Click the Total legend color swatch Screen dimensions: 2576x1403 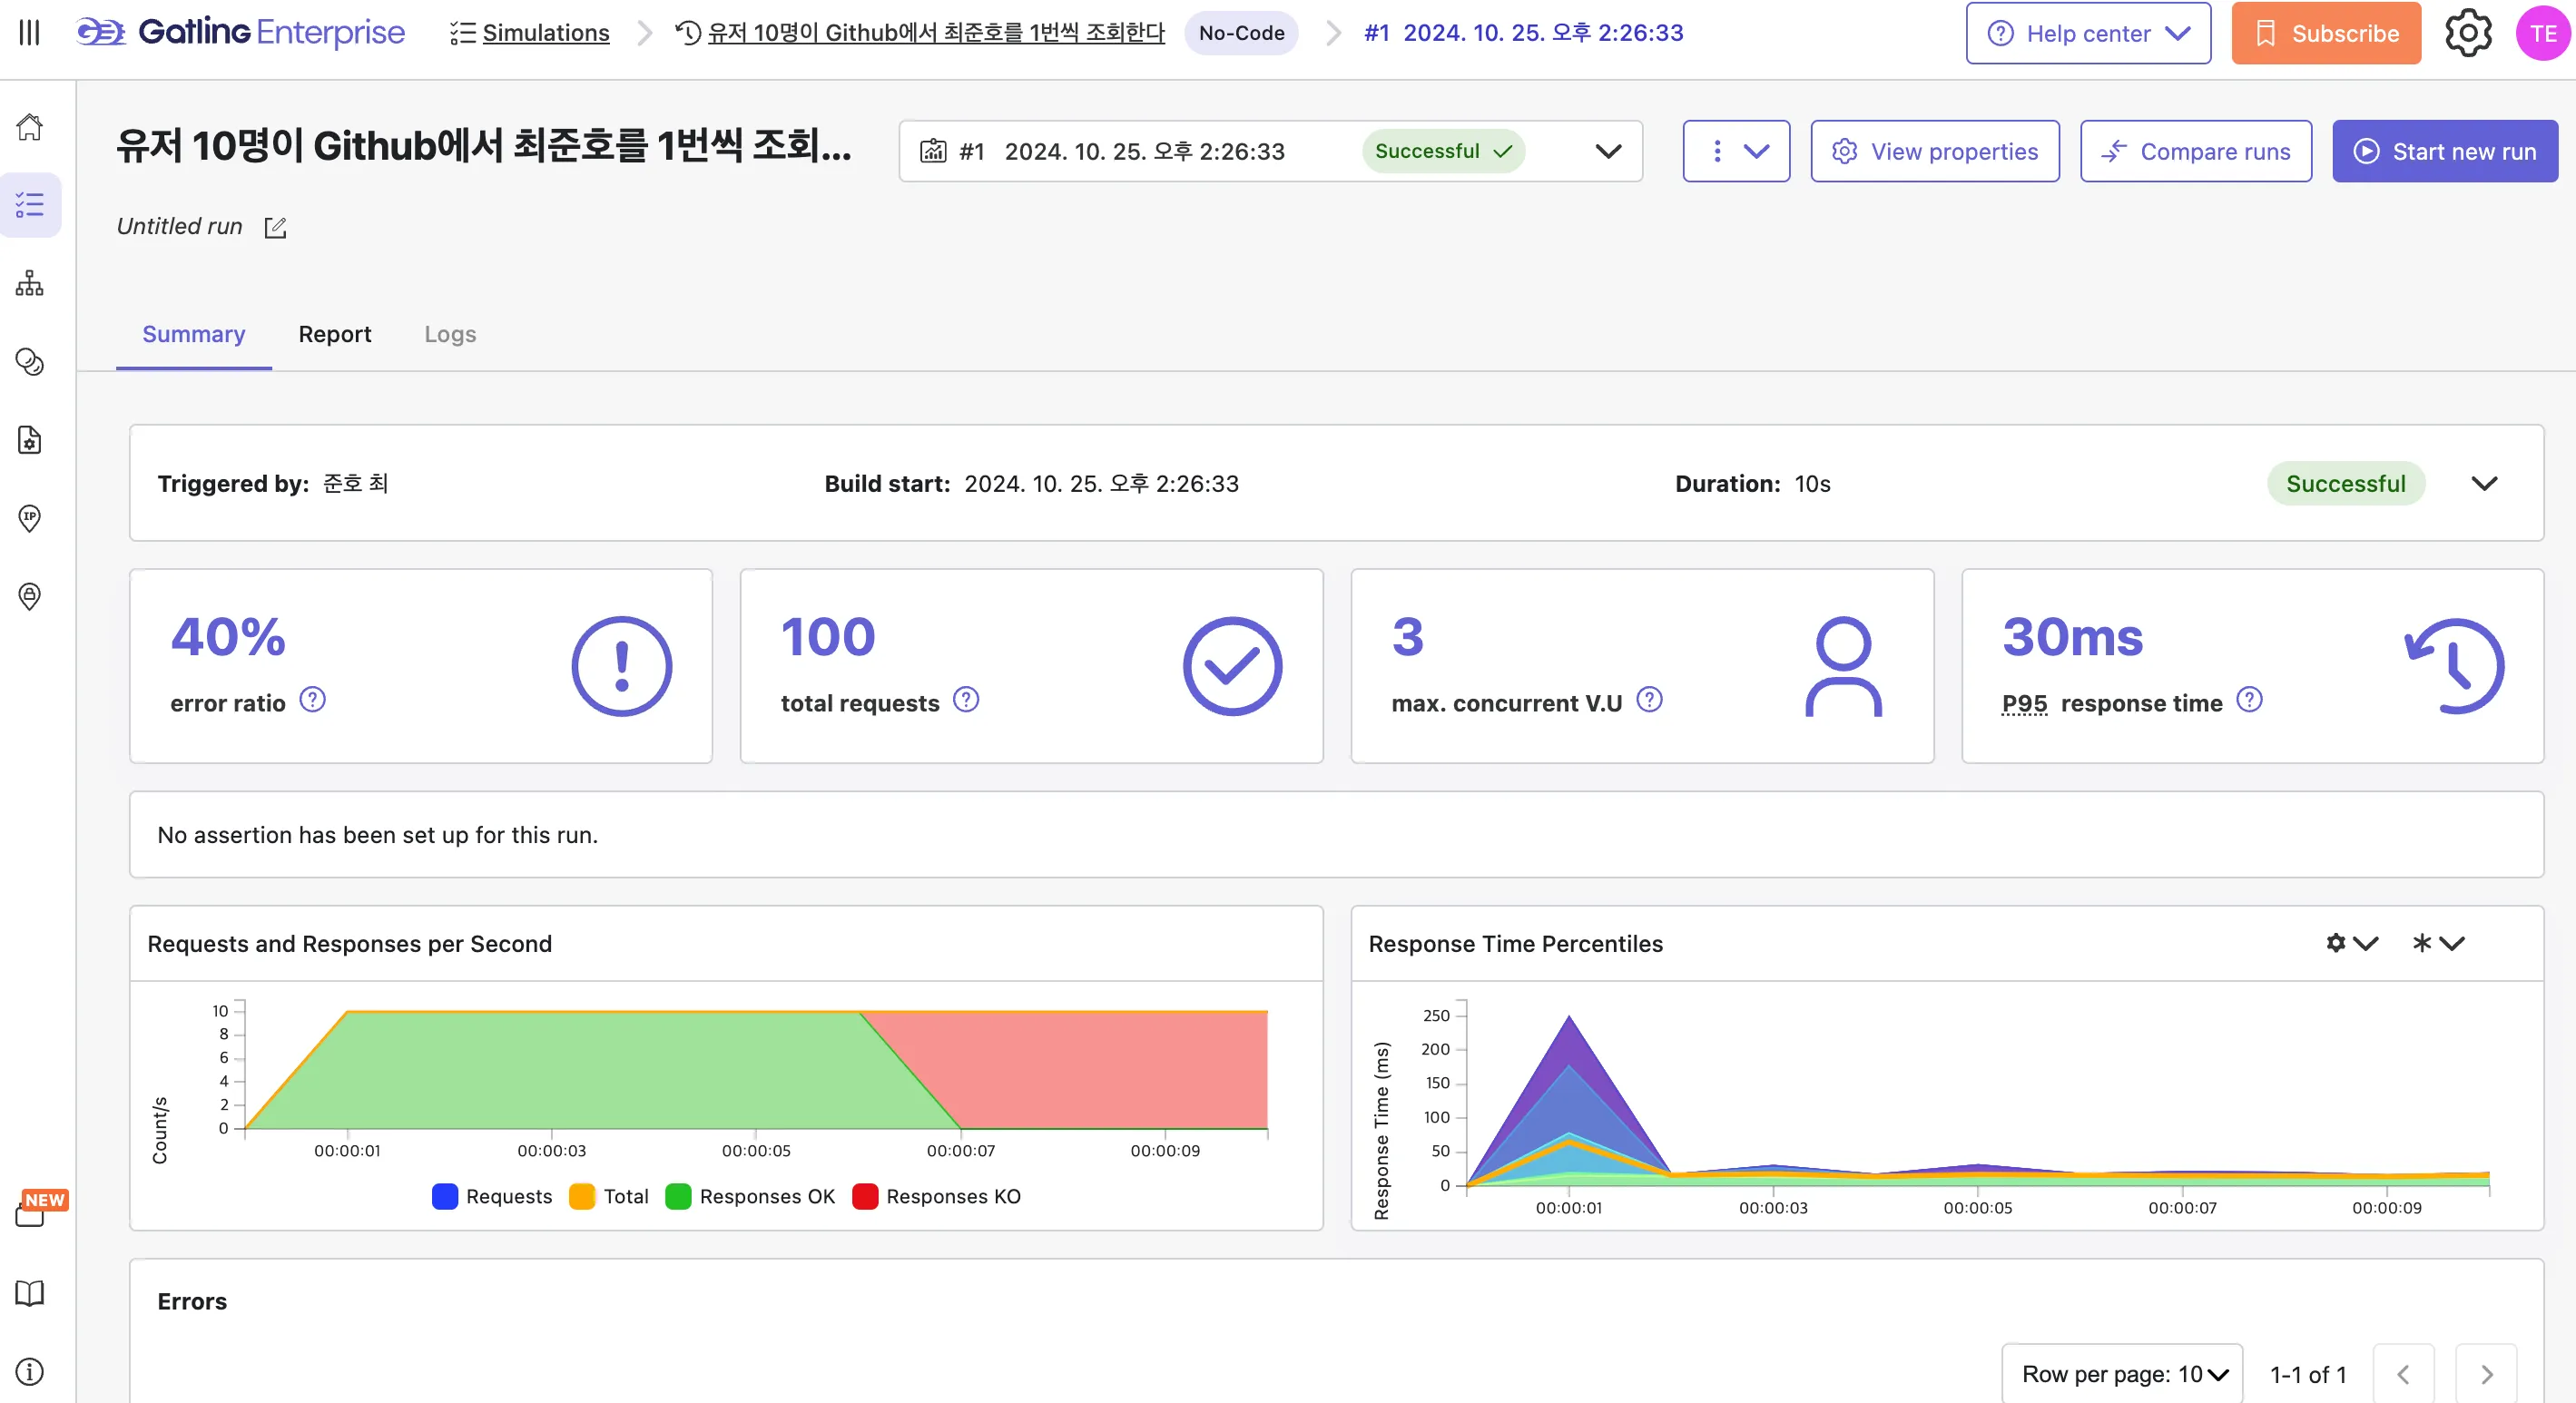[x=582, y=1196]
